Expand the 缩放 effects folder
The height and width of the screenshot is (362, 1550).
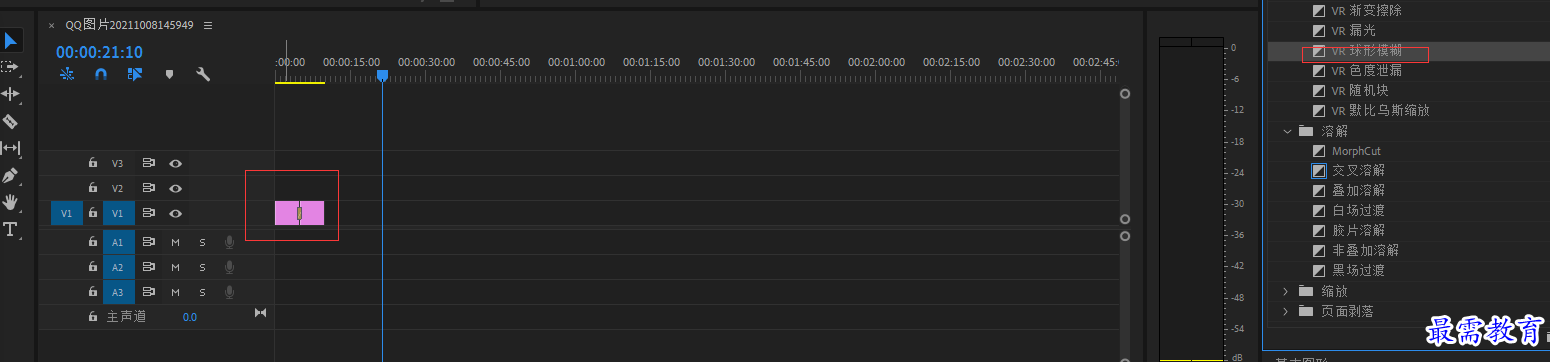pyautogui.click(x=1288, y=291)
